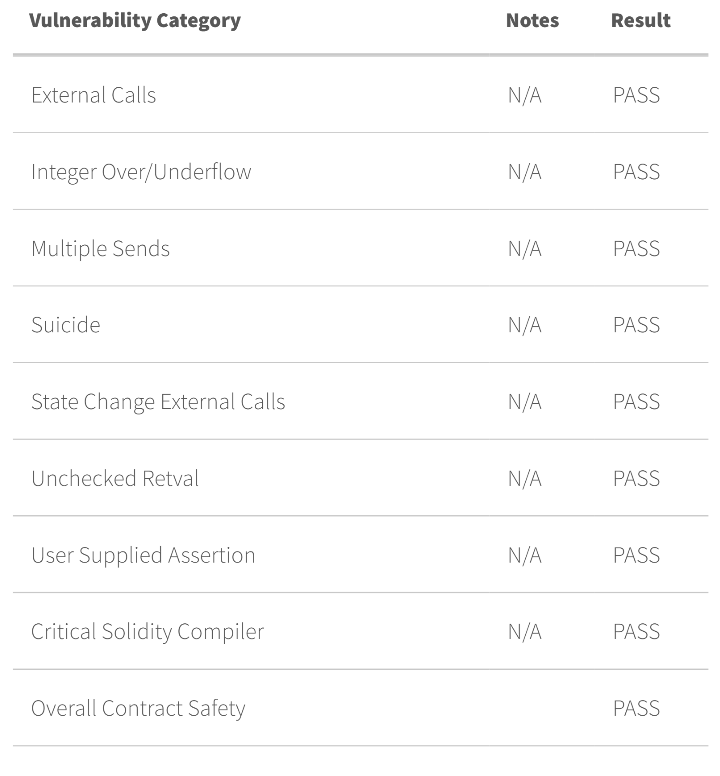Image resolution: width=720 pixels, height=776 pixels.
Task: Click Critical Solidity Compiler category
Action: click(147, 632)
